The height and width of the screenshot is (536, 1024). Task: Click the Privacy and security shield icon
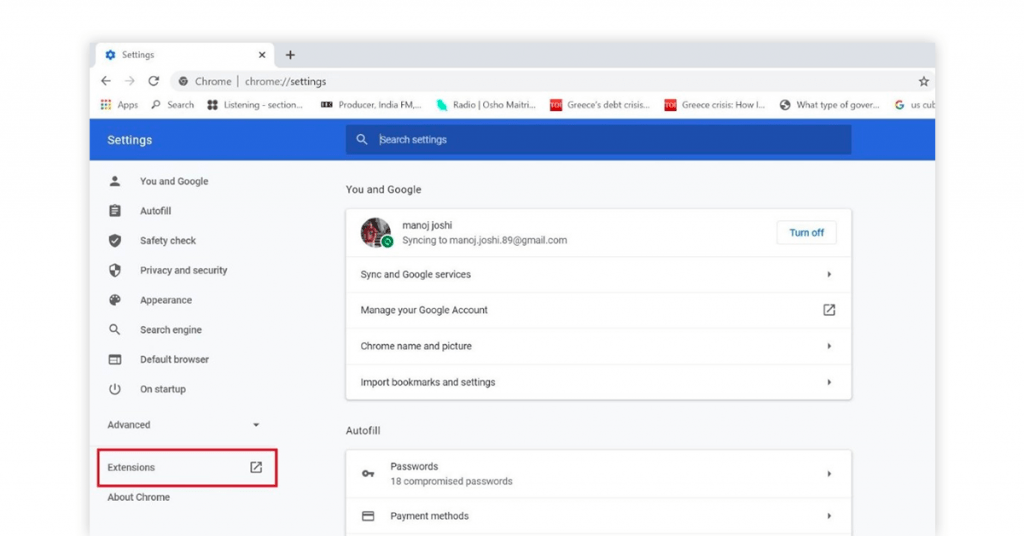click(115, 270)
